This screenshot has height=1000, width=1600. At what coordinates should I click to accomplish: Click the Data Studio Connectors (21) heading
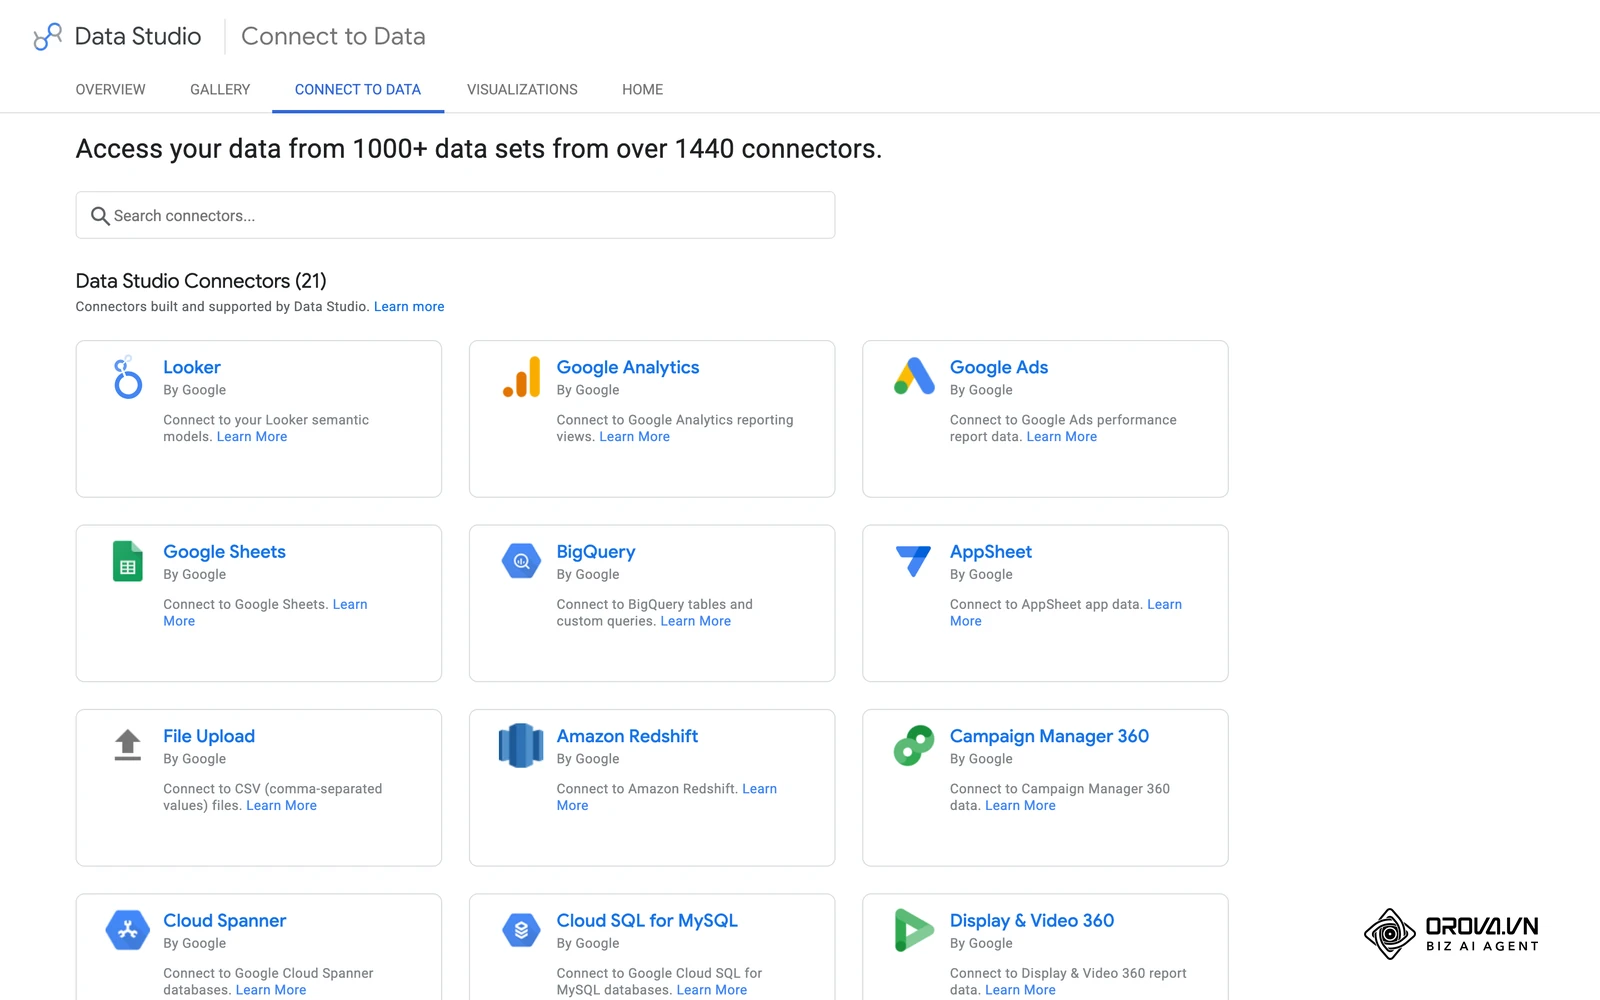click(201, 281)
